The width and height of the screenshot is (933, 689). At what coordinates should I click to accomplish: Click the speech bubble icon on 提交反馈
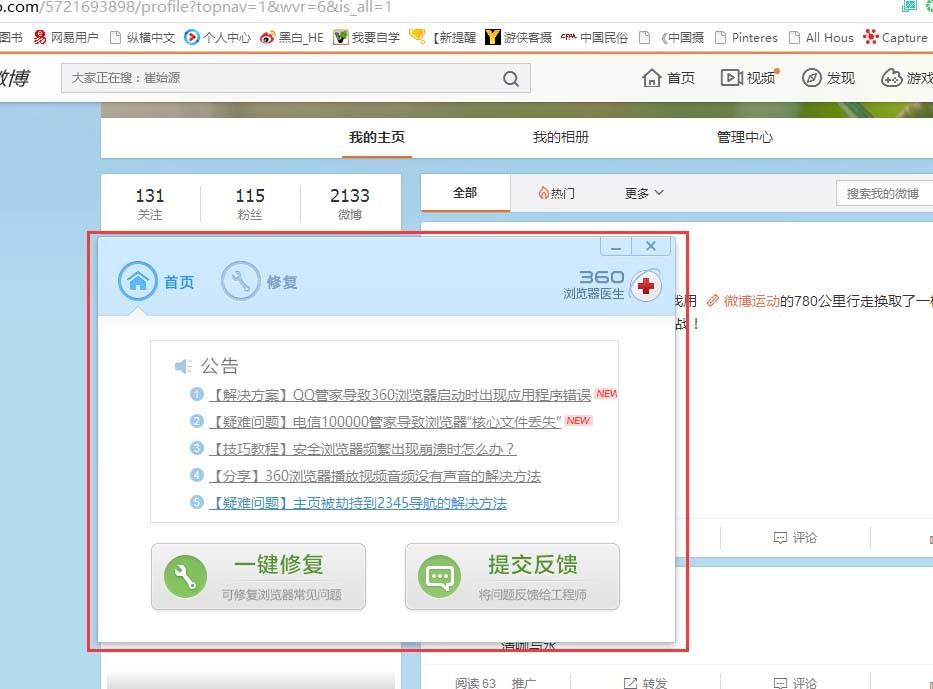[438, 577]
